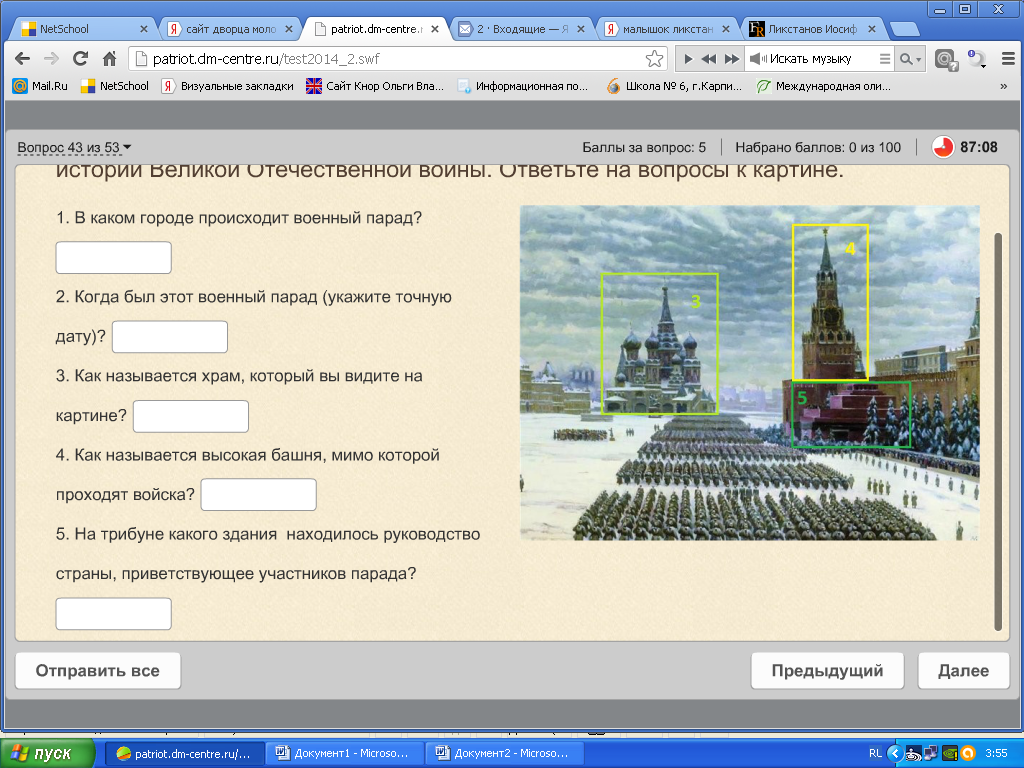
Task: Click the red timer clock icon
Action: (x=942, y=147)
